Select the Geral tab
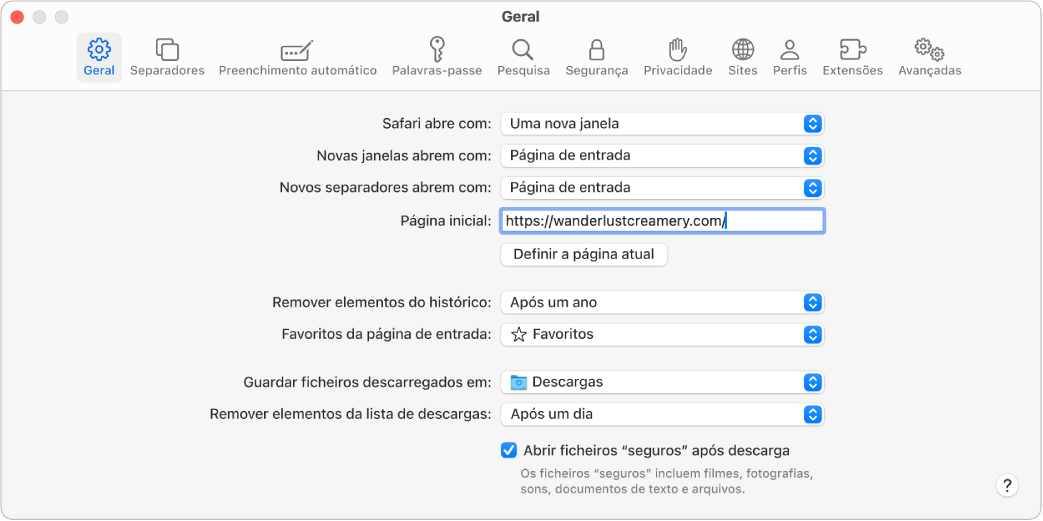This screenshot has height=521, width=1043. (99, 57)
